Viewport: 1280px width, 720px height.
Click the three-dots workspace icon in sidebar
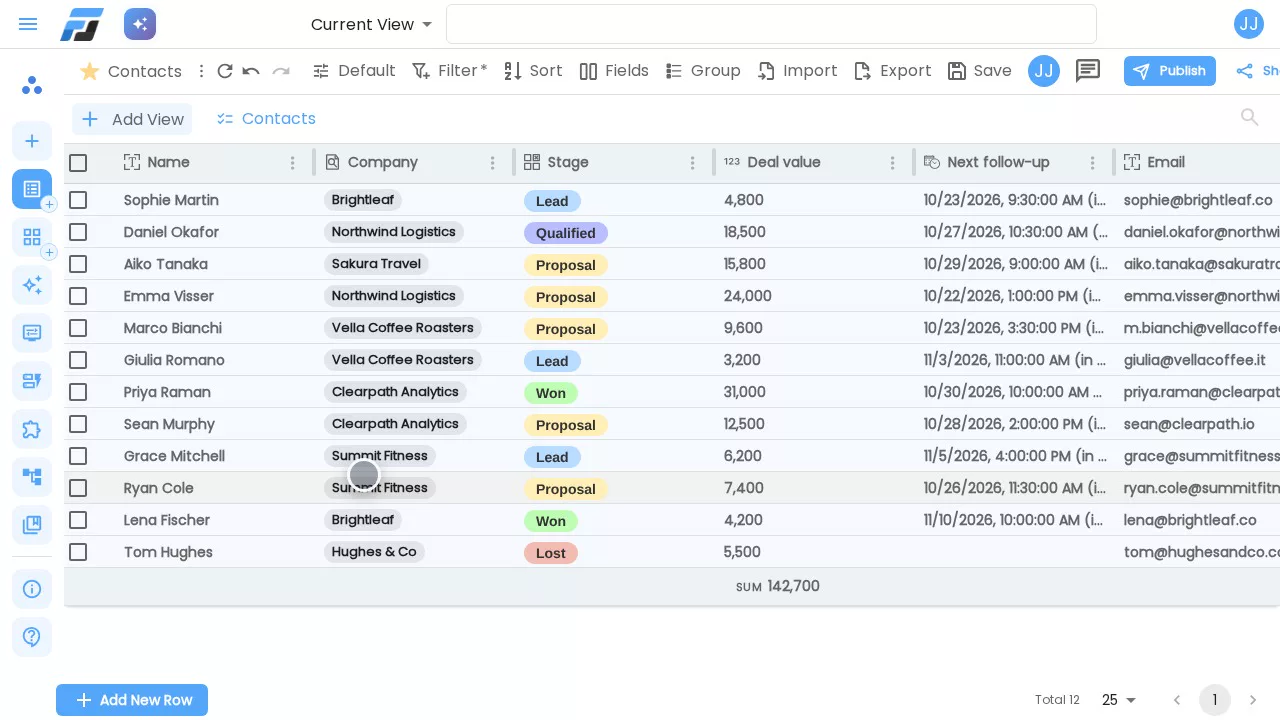coord(32,85)
